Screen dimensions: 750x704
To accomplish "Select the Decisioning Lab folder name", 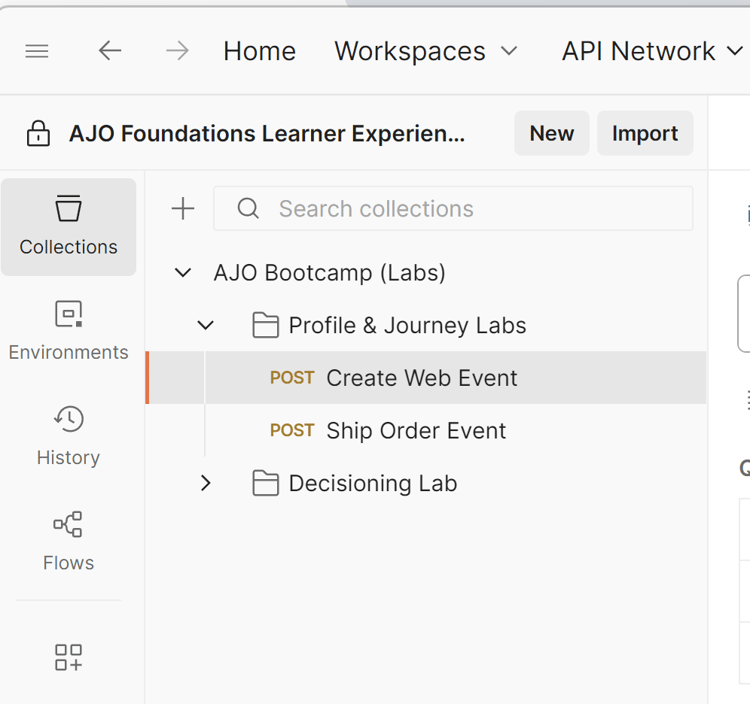I will click(x=373, y=484).
